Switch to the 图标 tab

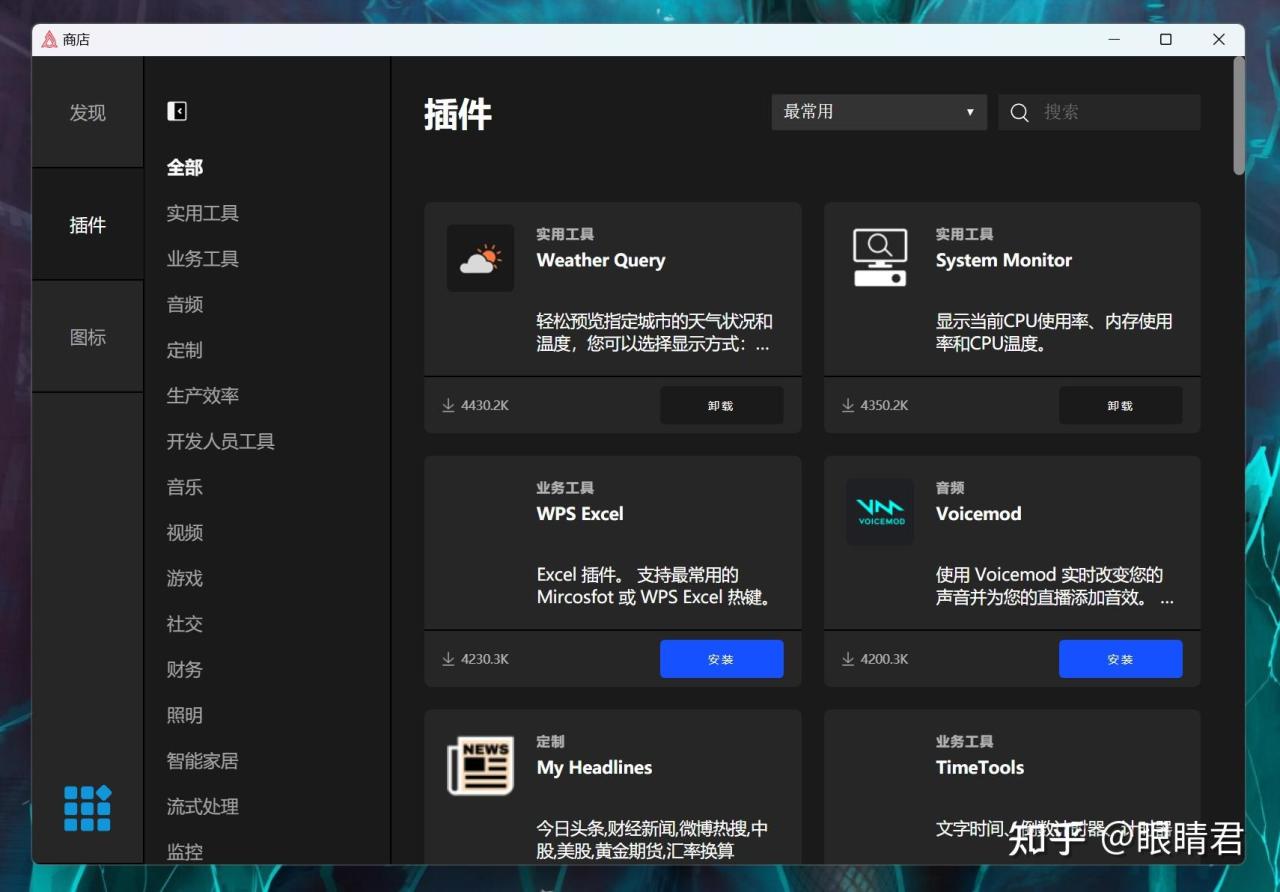88,337
